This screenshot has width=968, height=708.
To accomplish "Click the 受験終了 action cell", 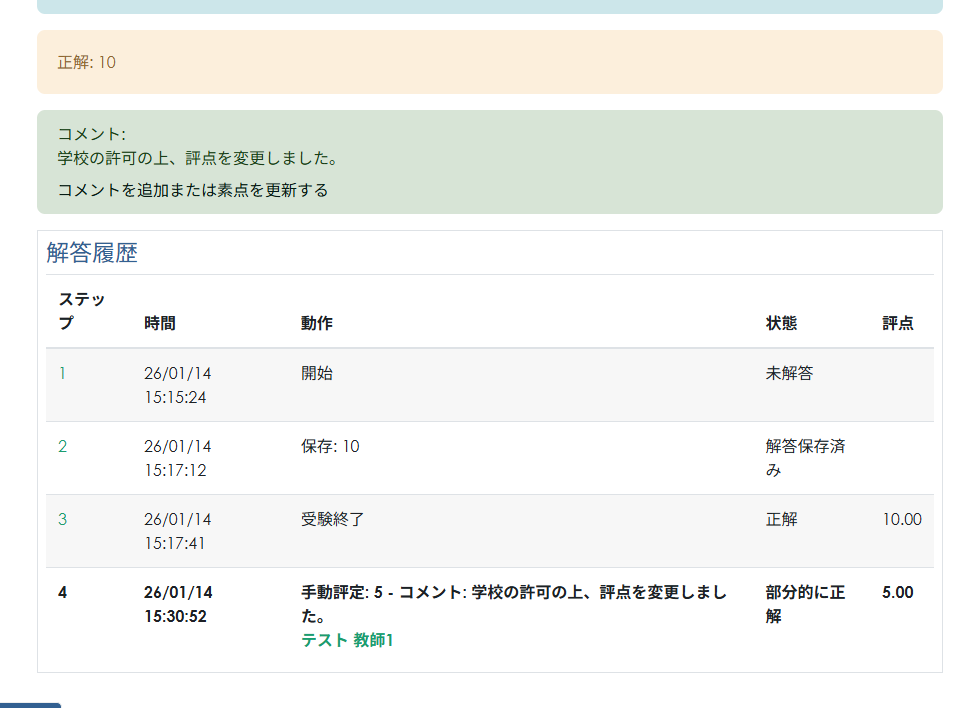I will tap(332, 519).
